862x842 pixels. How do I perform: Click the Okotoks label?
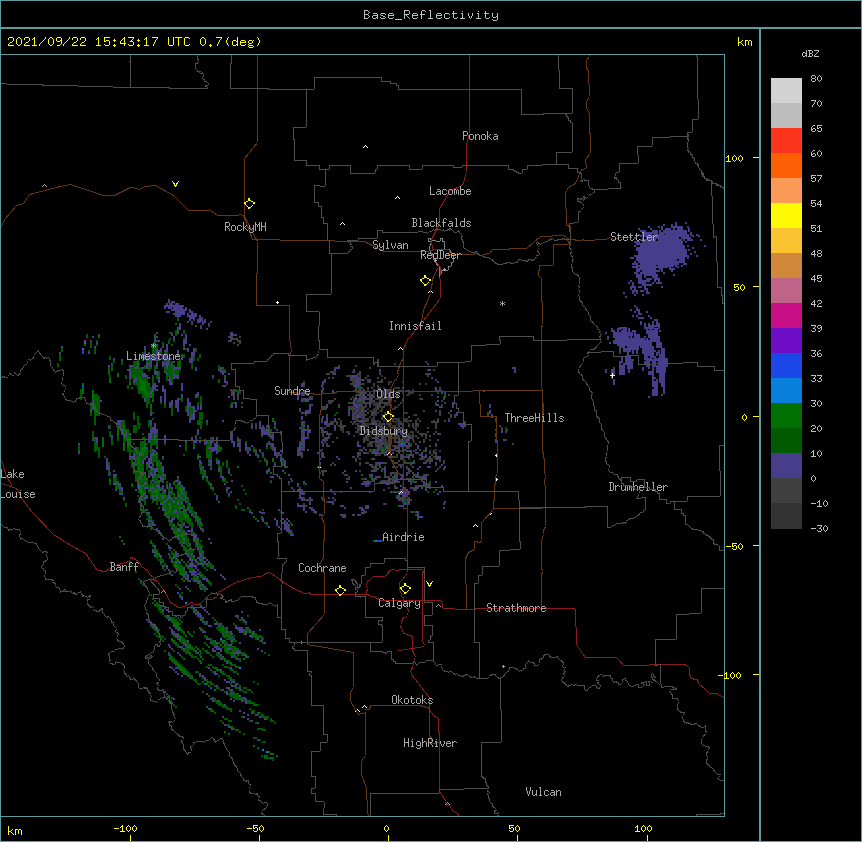412,700
